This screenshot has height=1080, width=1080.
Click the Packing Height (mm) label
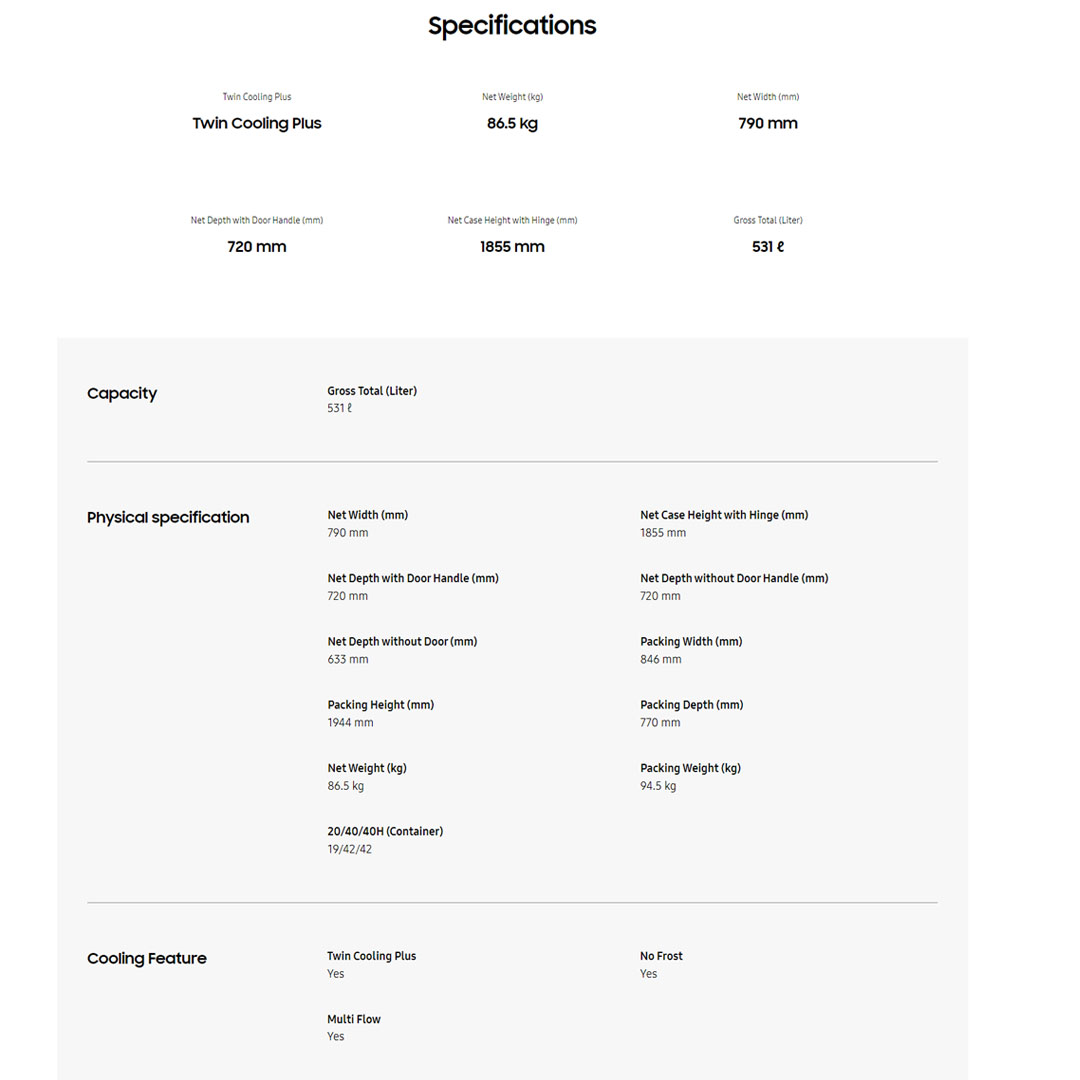pyautogui.click(x=381, y=705)
